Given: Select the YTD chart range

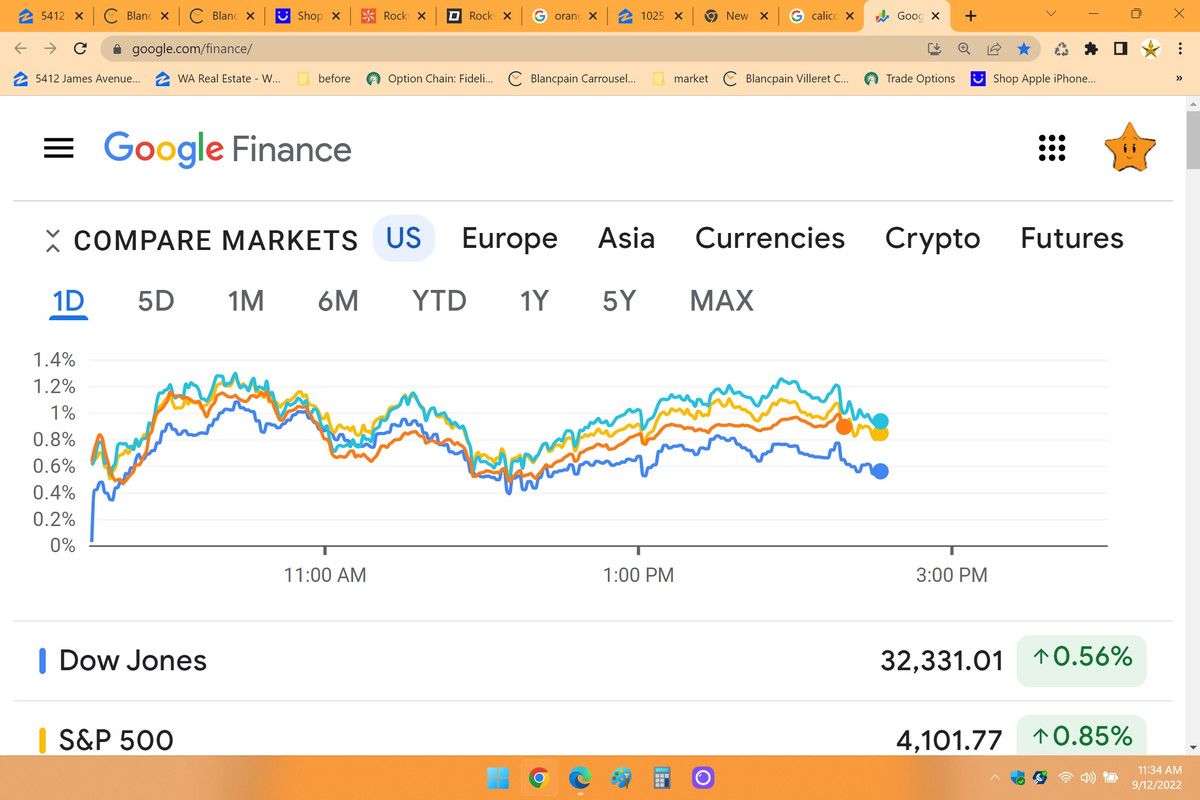Looking at the screenshot, I should pos(439,301).
